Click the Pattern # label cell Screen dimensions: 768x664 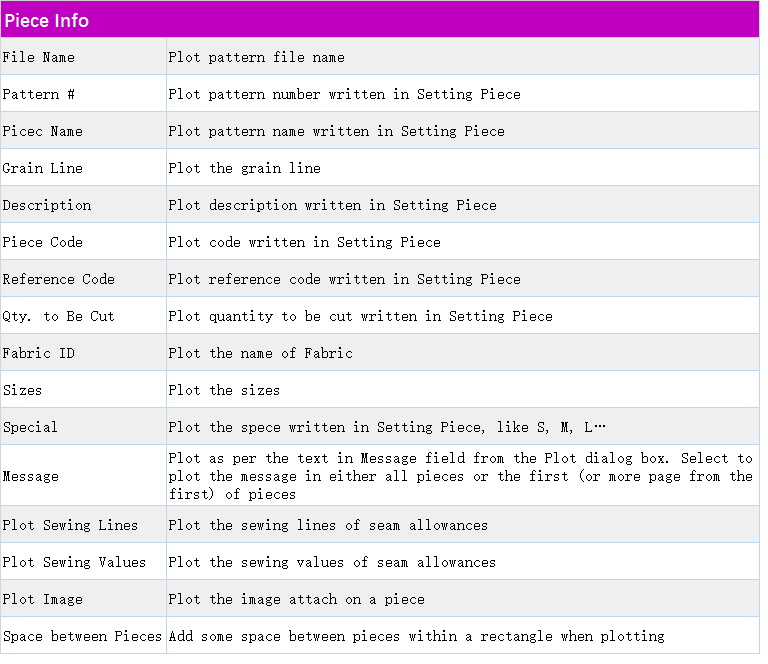pos(39,94)
